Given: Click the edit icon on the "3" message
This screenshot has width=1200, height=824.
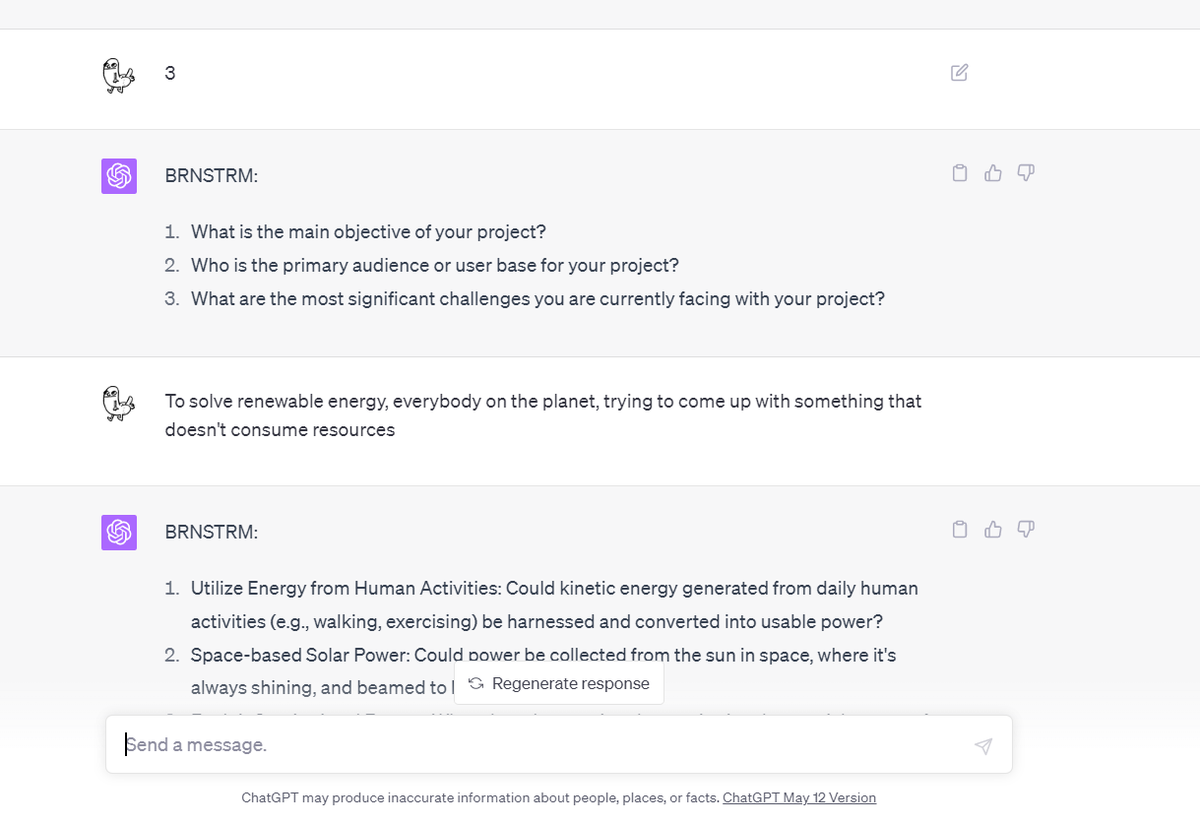Looking at the screenshot, I should pos(959,72).
